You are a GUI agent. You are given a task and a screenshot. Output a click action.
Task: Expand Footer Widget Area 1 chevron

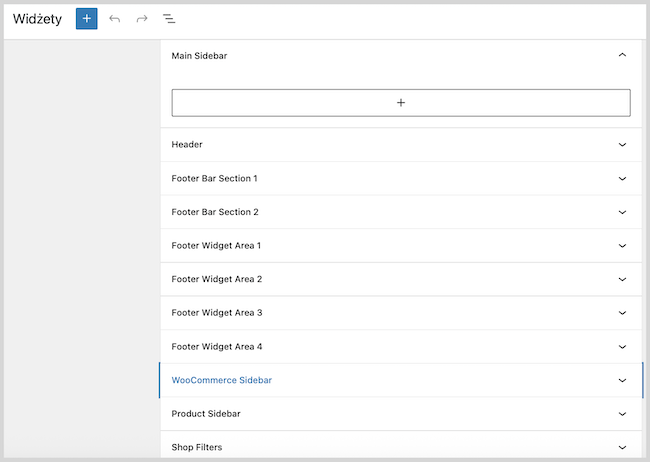[622, 246]
